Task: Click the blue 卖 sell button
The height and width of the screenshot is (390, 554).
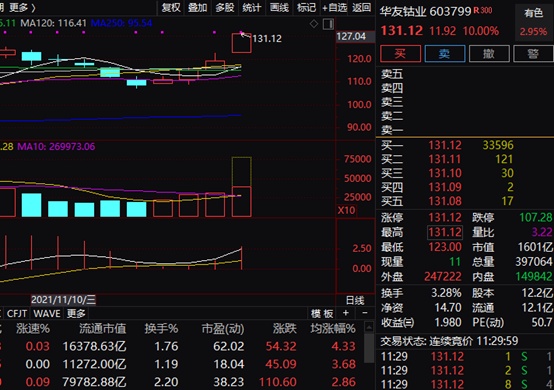Action: tap(444, 54)
